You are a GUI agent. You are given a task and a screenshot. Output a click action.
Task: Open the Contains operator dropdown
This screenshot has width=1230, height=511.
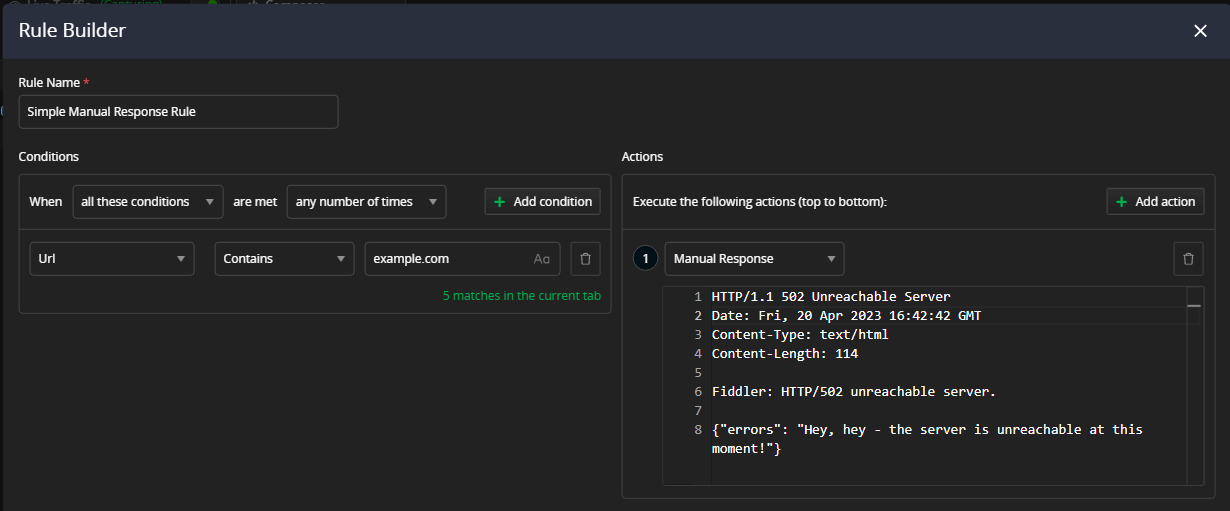(284, 258)
